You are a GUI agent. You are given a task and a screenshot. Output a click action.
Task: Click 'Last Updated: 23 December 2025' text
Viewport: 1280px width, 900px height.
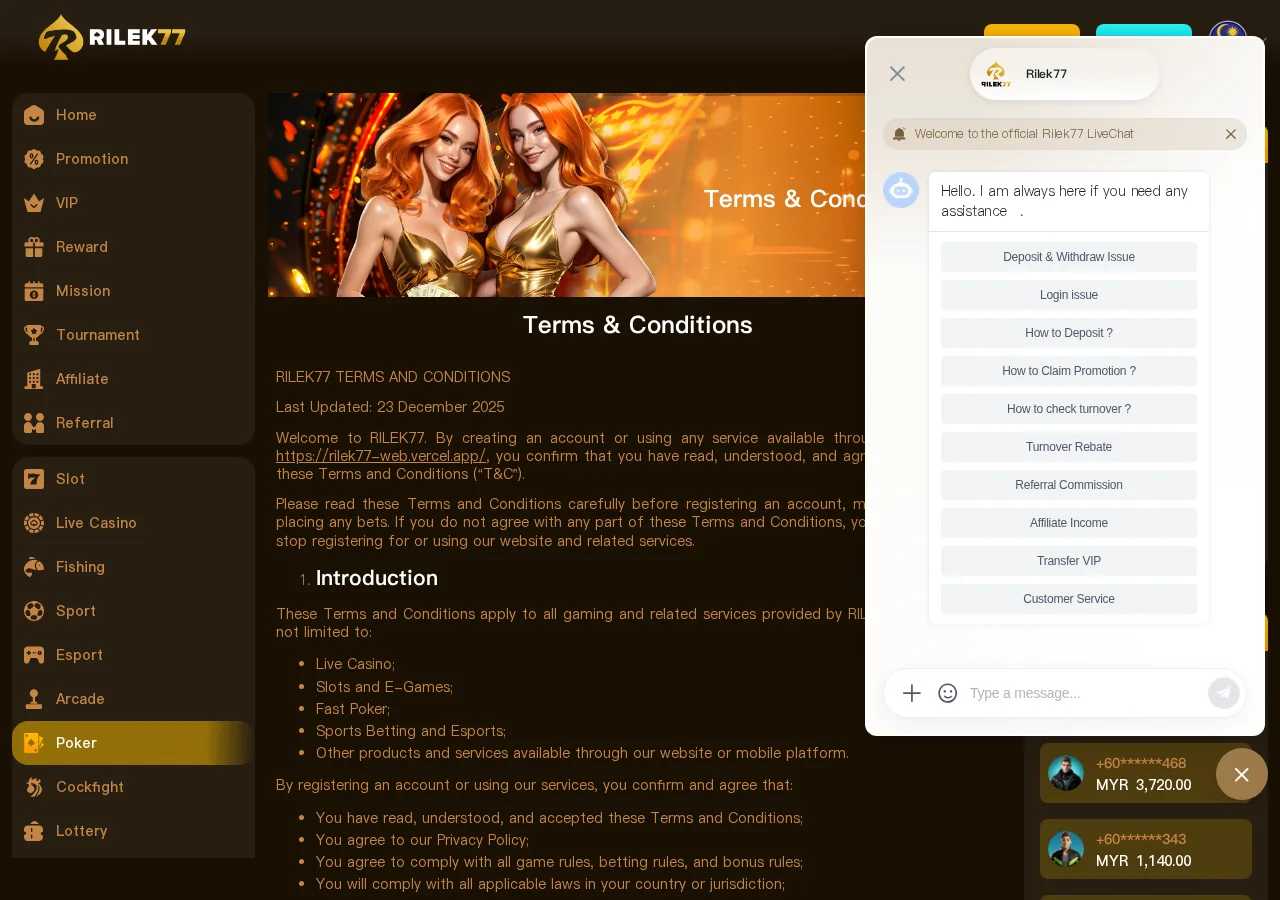coord(390,407)
